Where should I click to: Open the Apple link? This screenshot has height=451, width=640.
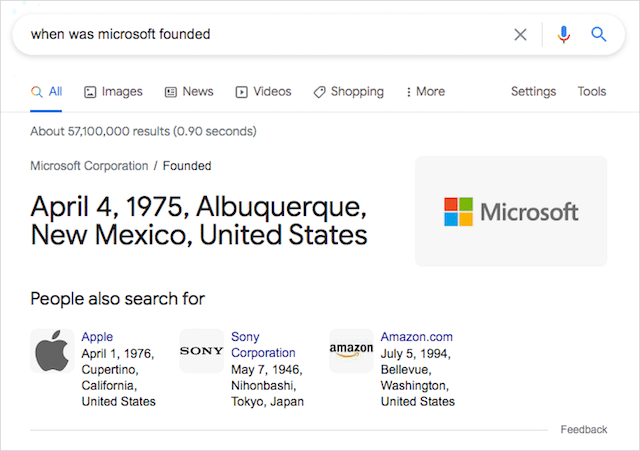[97, 337]
